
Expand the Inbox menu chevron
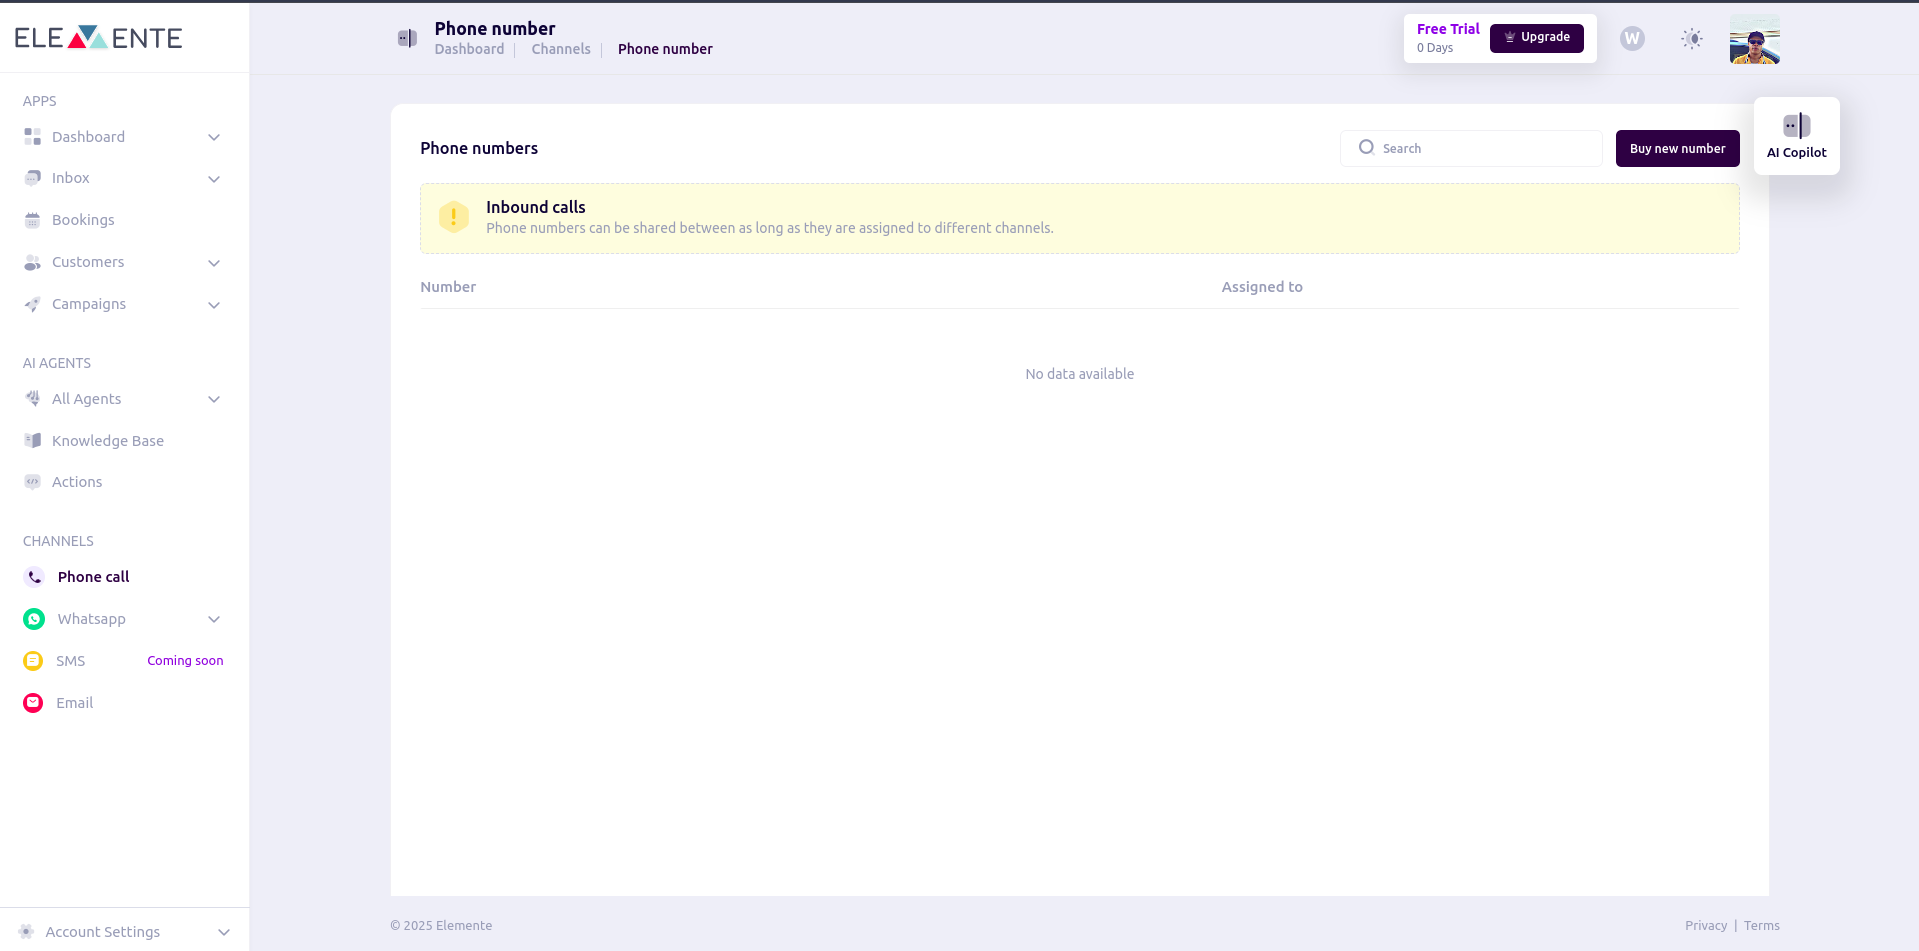coord(214,179)
